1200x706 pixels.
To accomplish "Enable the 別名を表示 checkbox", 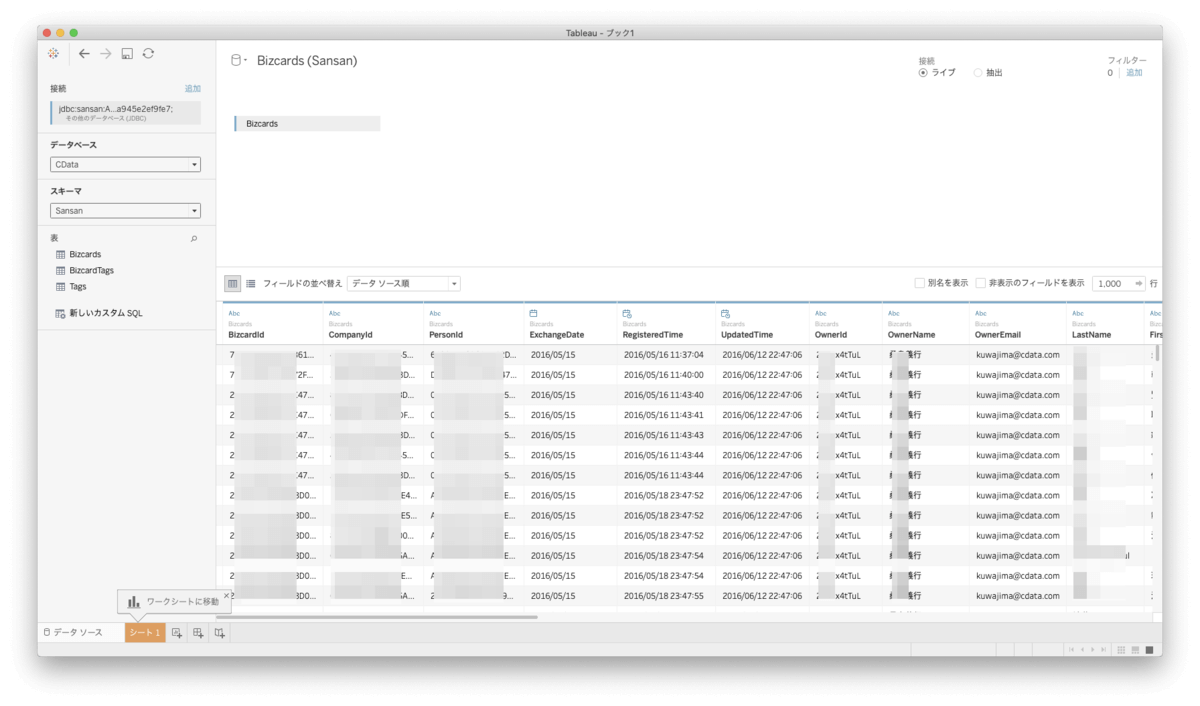I will click(x=920, y=284).
